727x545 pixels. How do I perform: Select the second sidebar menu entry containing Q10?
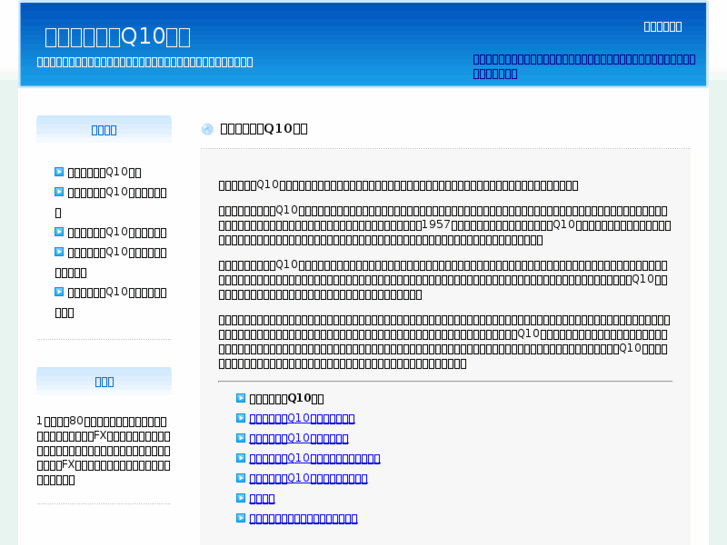(x=111, y=202)
